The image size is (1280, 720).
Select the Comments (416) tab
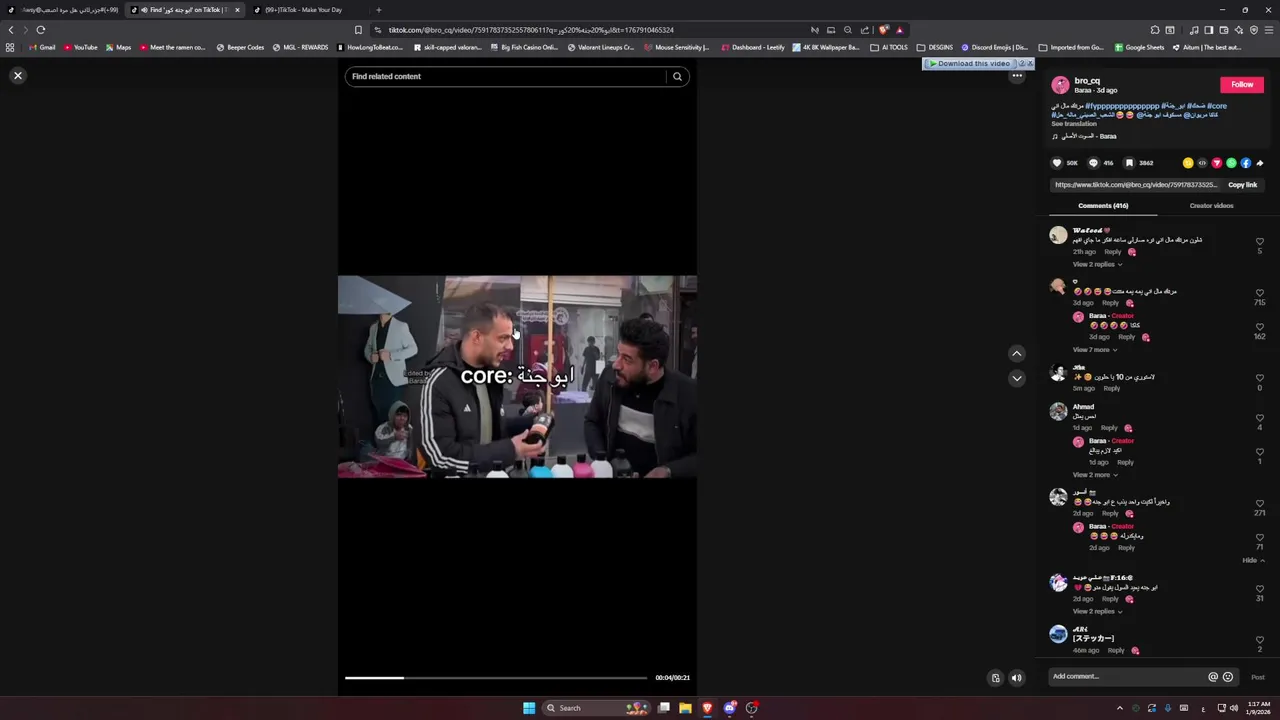coord(1103,206)
